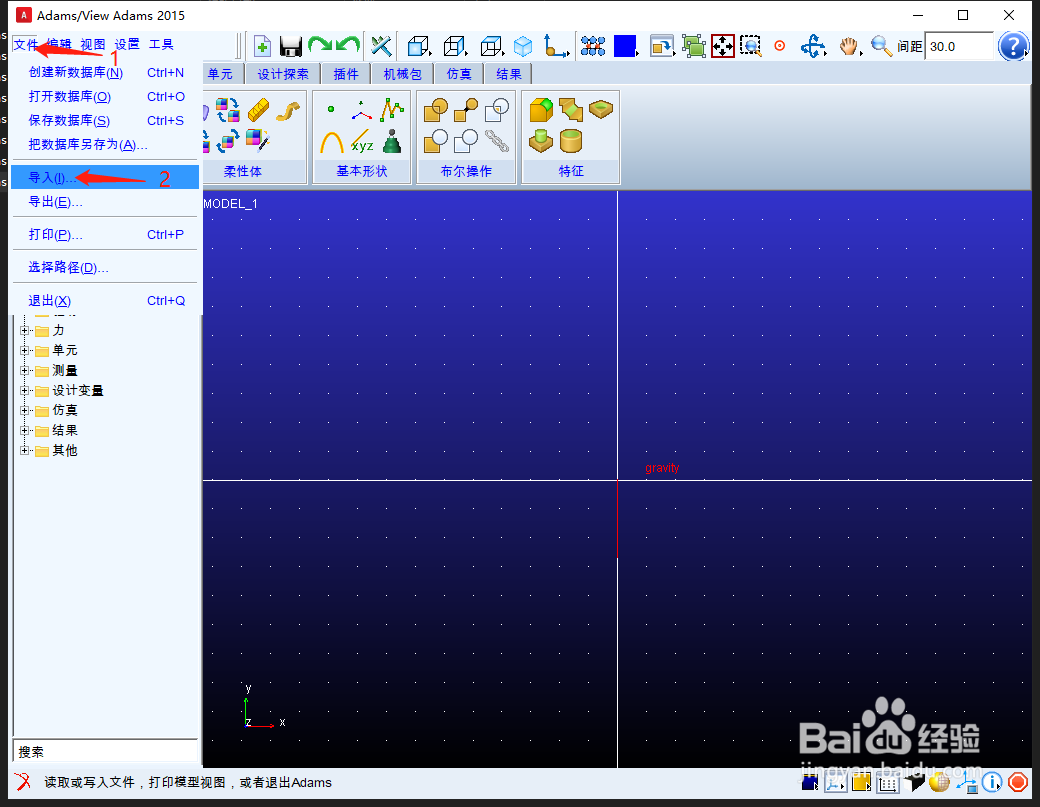Click the green undo arrow
The image size is (1040, 807).
[x=348, y=46]
